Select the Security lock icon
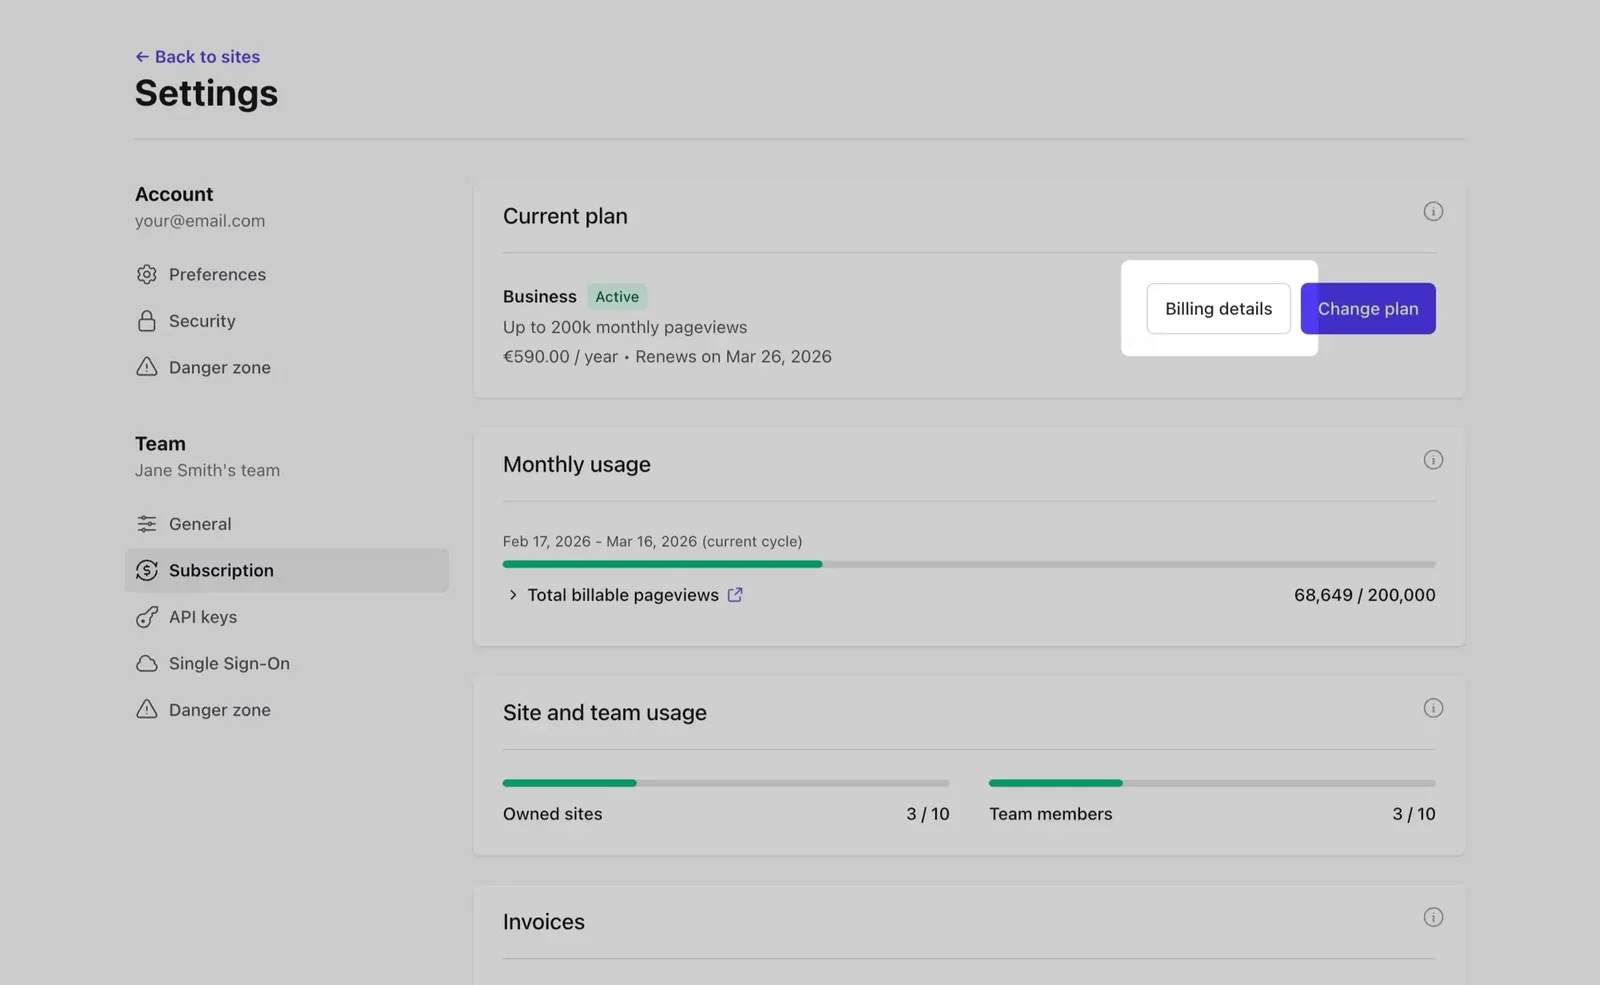This screenshot has width=1600, height=985. 146,320
